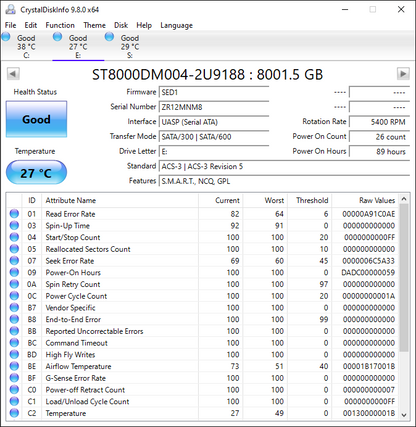Minimize the CrystalDiskInfo window
416x427 pixels.
pyautogui.click(x=345, y=9)
